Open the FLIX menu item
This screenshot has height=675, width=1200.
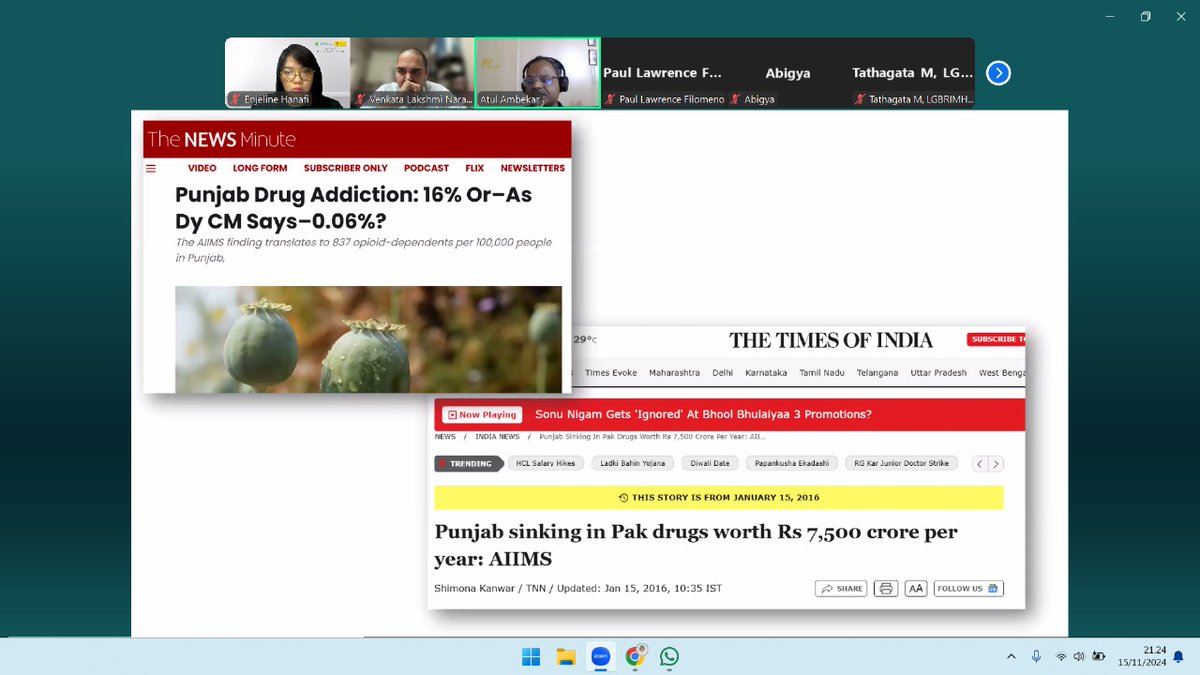[475, 168]
